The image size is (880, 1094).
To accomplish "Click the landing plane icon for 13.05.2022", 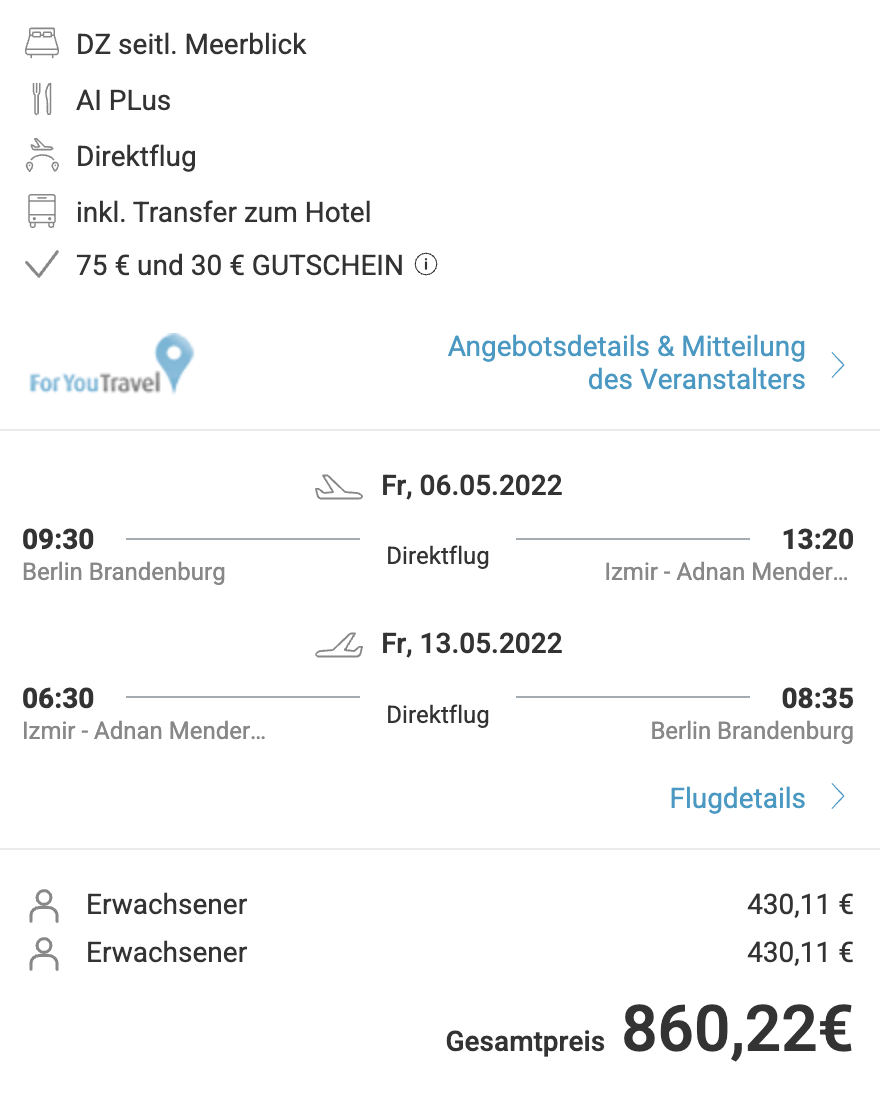I will 339,645.
